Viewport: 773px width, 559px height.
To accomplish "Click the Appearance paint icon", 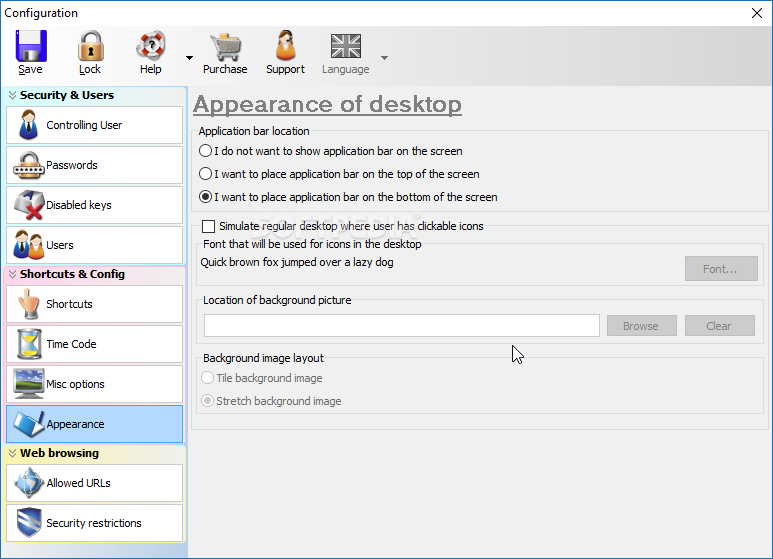I will click(x=29, y=424).
